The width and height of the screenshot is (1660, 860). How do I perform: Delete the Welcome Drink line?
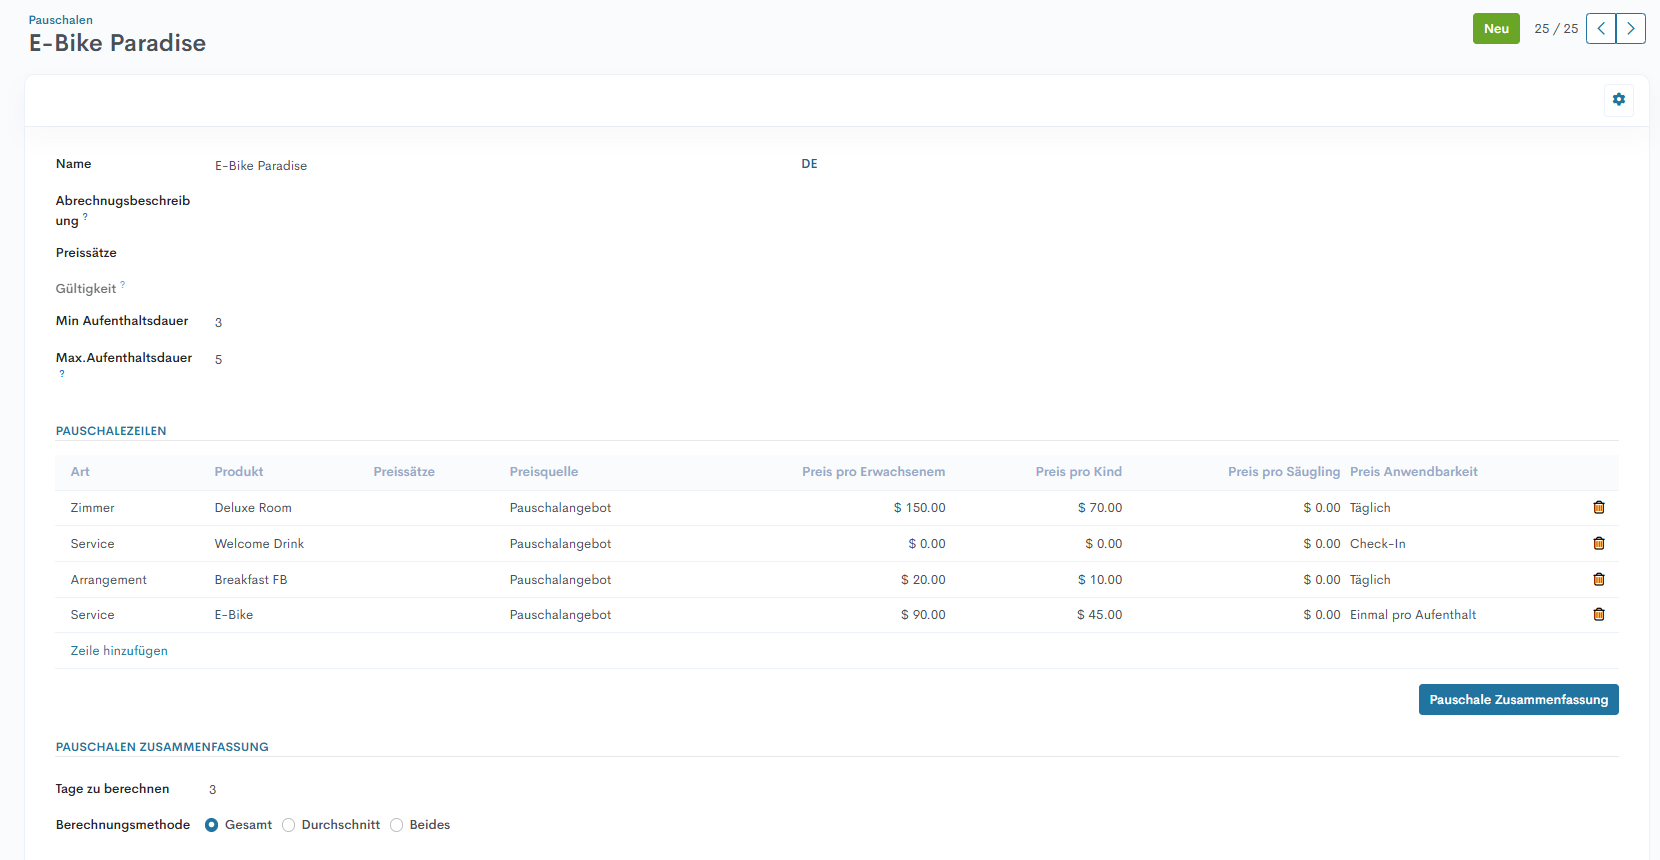click(x=1598, y=544)
